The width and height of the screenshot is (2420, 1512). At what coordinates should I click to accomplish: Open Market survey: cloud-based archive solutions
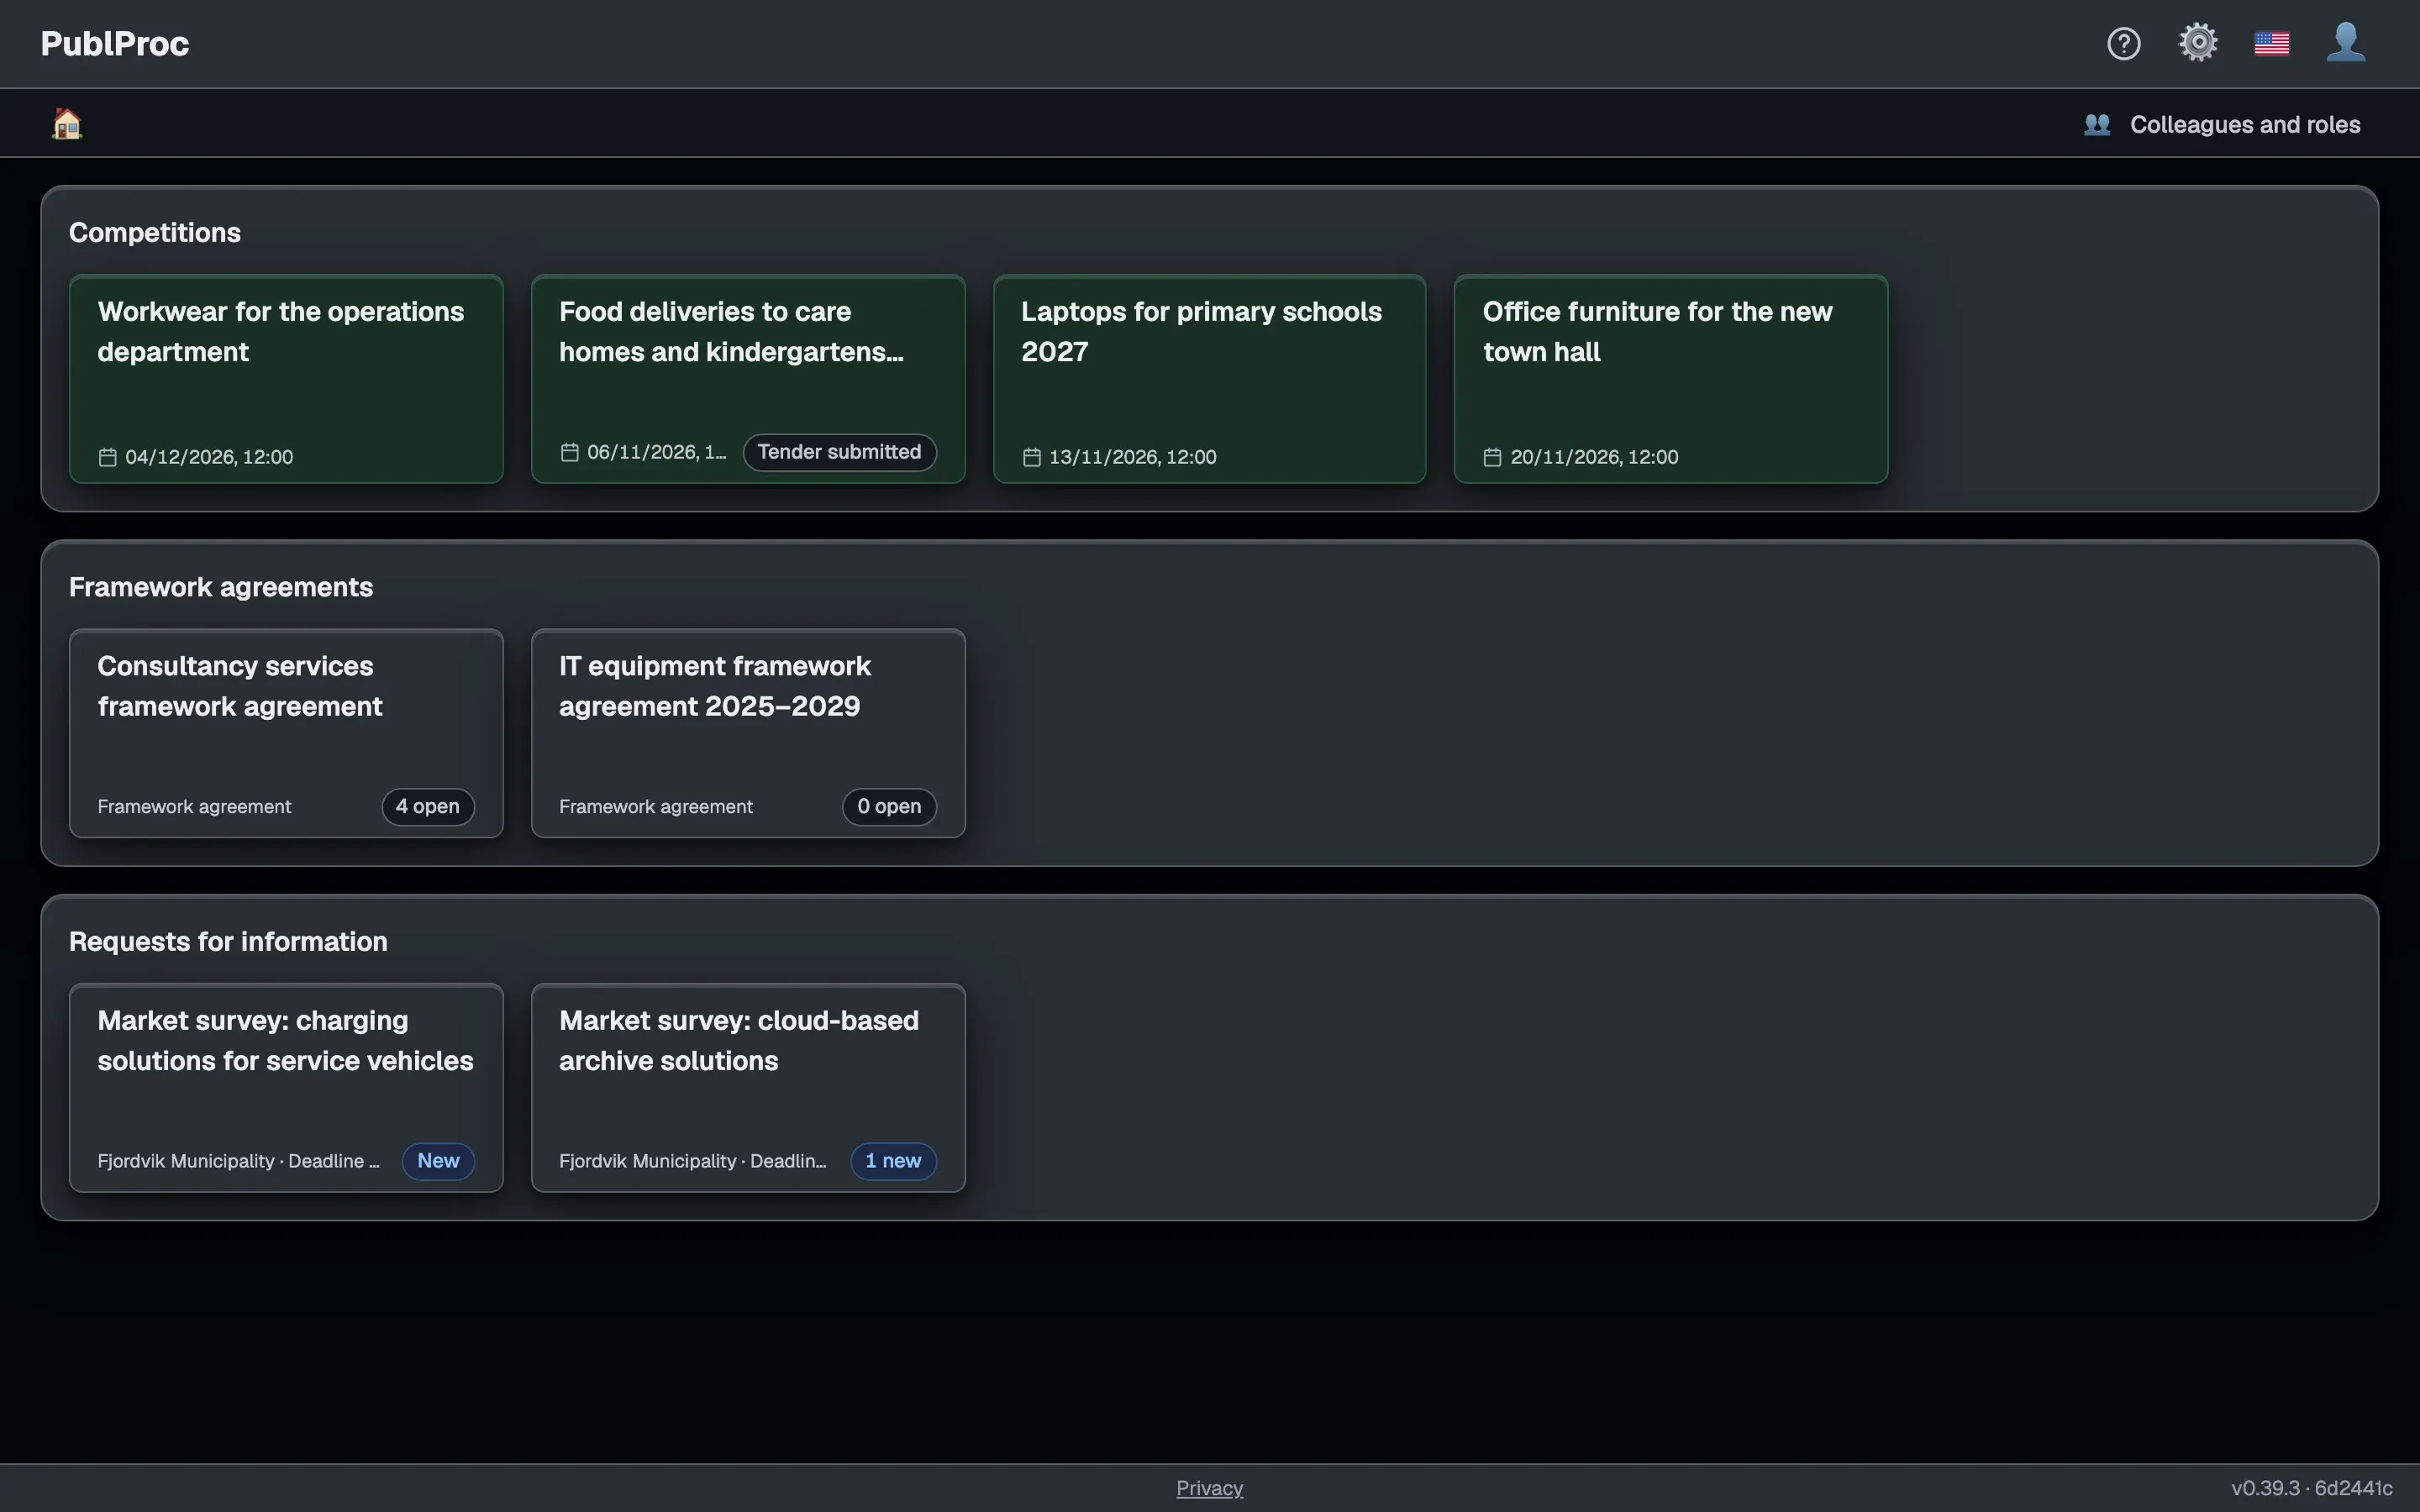click(748, 1088)
